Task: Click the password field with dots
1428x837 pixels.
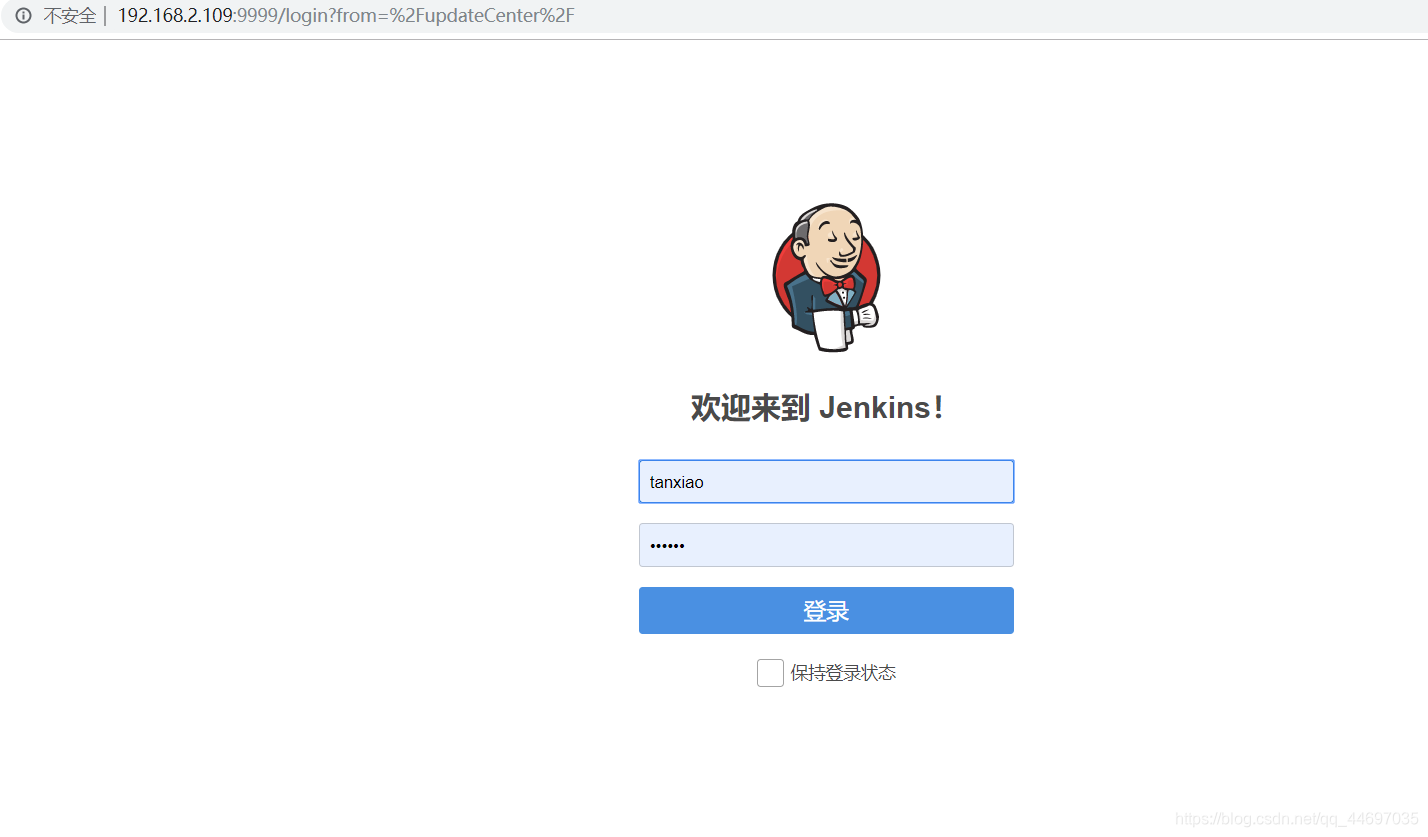Action: tap(826, 545)
